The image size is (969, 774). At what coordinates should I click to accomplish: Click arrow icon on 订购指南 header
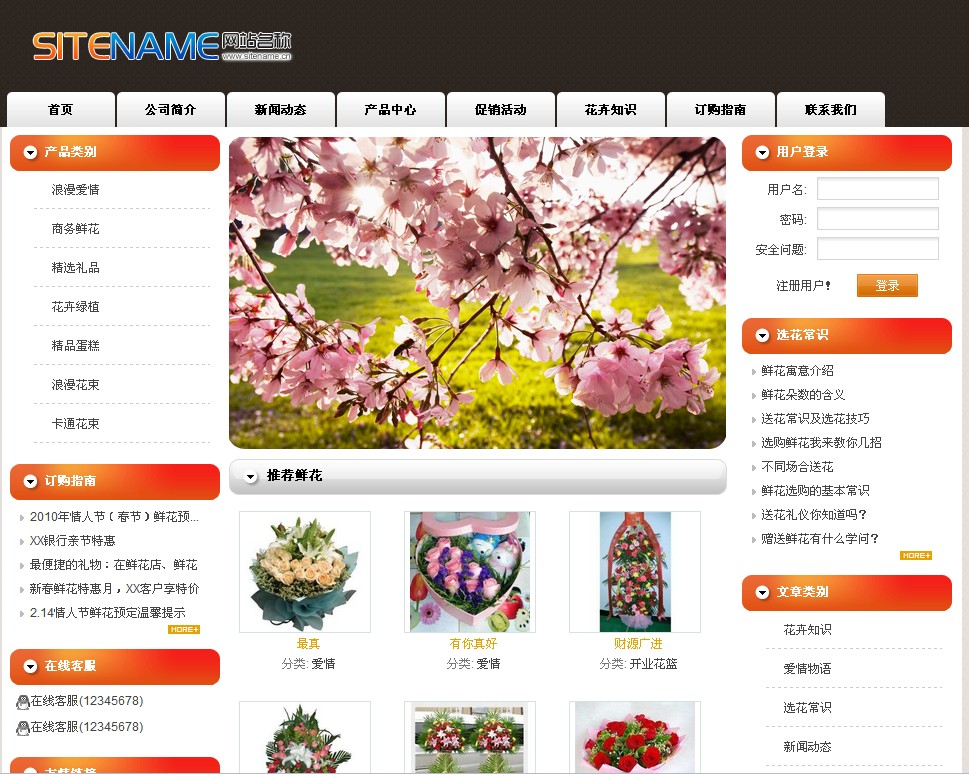click(30, 482)
